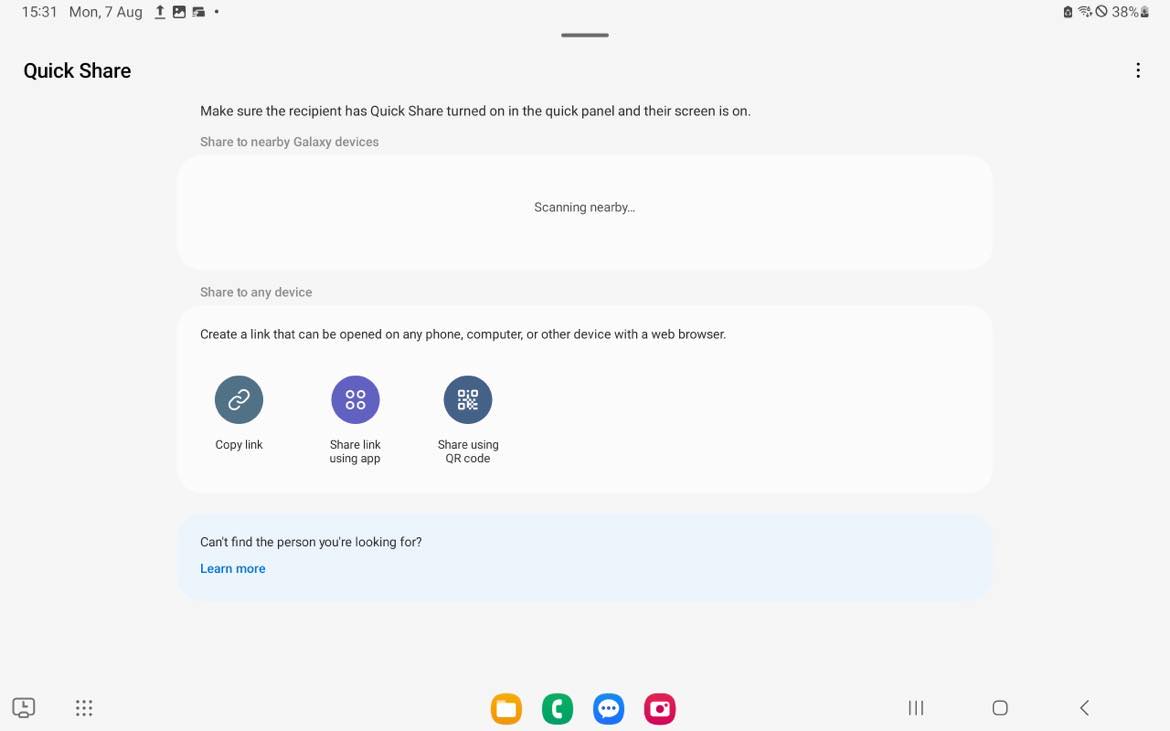Tap the Back navigation arrow
The image size is (1170, 731).
click(x=1084, y=708)
